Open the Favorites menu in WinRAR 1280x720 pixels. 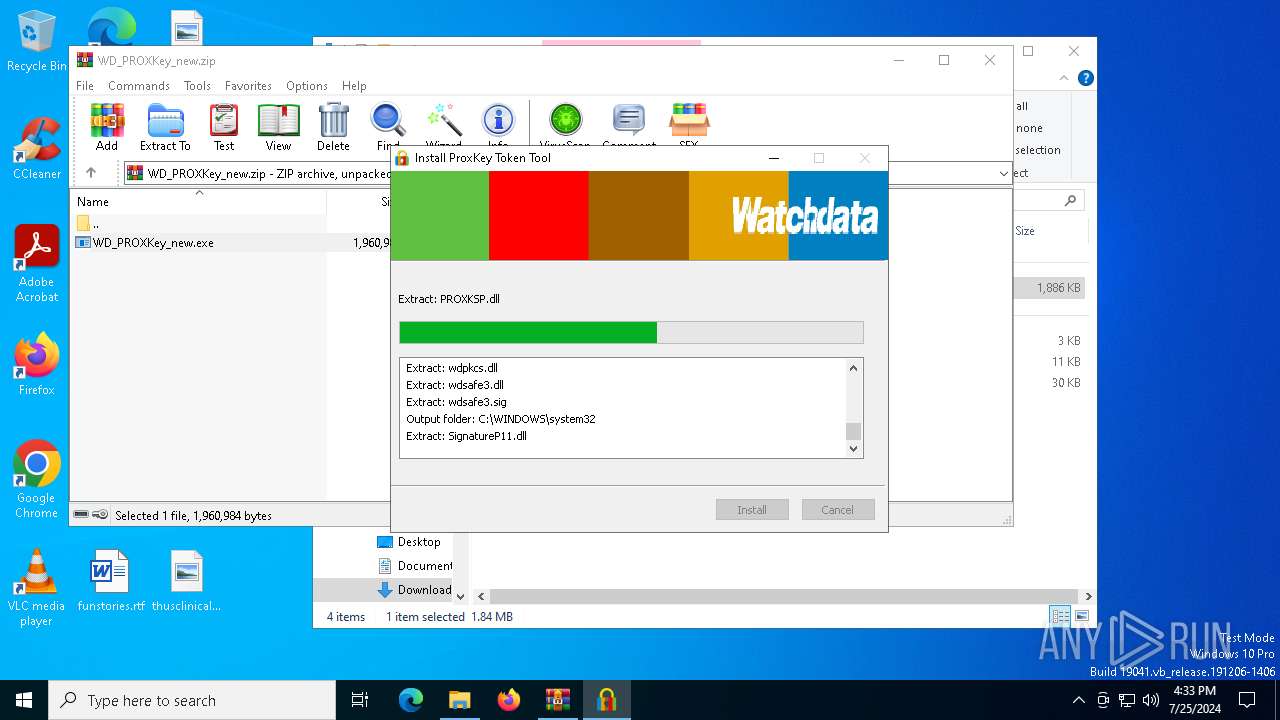pos(248,86)
